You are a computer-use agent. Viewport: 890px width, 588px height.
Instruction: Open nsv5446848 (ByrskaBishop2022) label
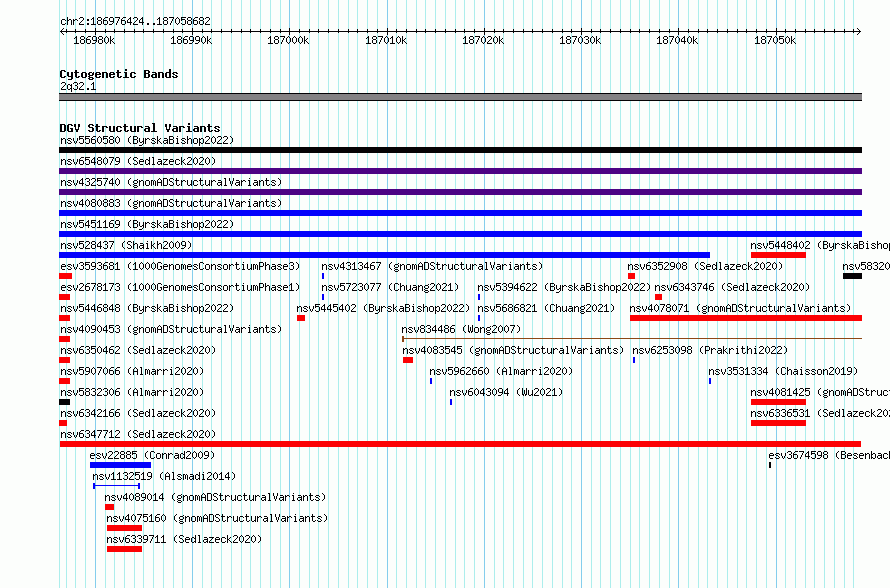pyautogui.click(x=147, y=308)
